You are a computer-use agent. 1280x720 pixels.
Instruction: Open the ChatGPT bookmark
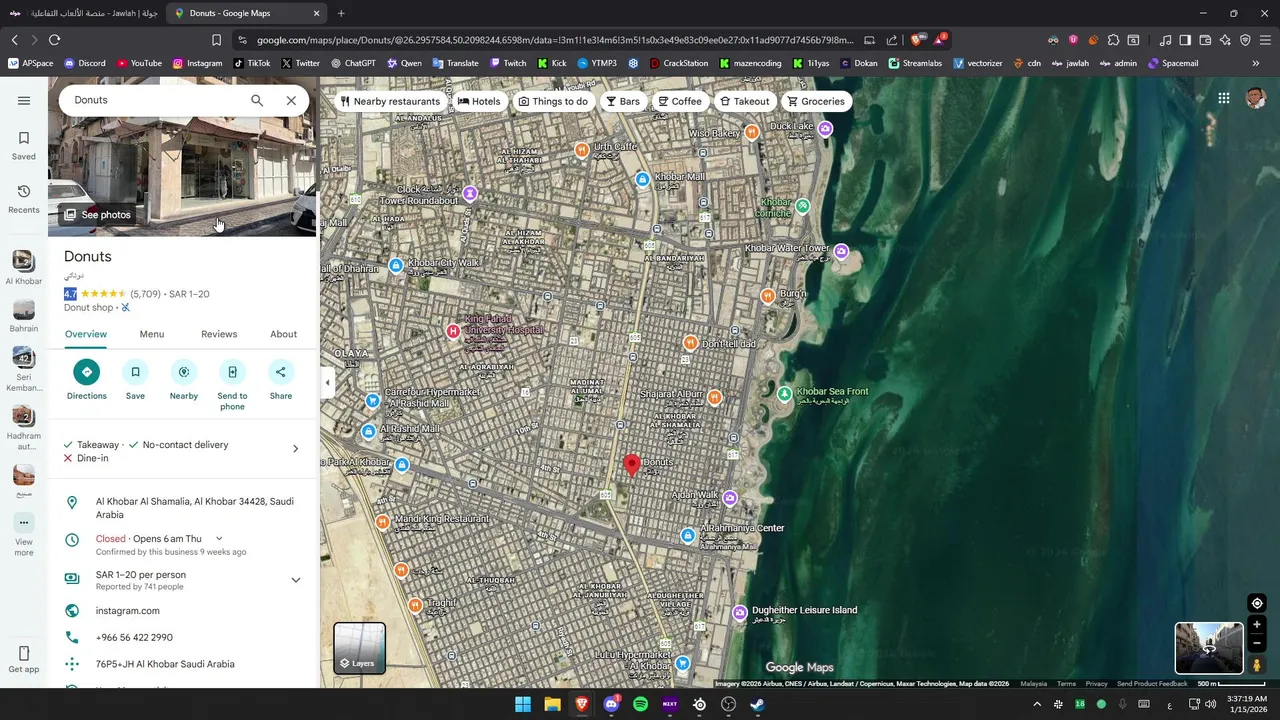pos(353,63)
